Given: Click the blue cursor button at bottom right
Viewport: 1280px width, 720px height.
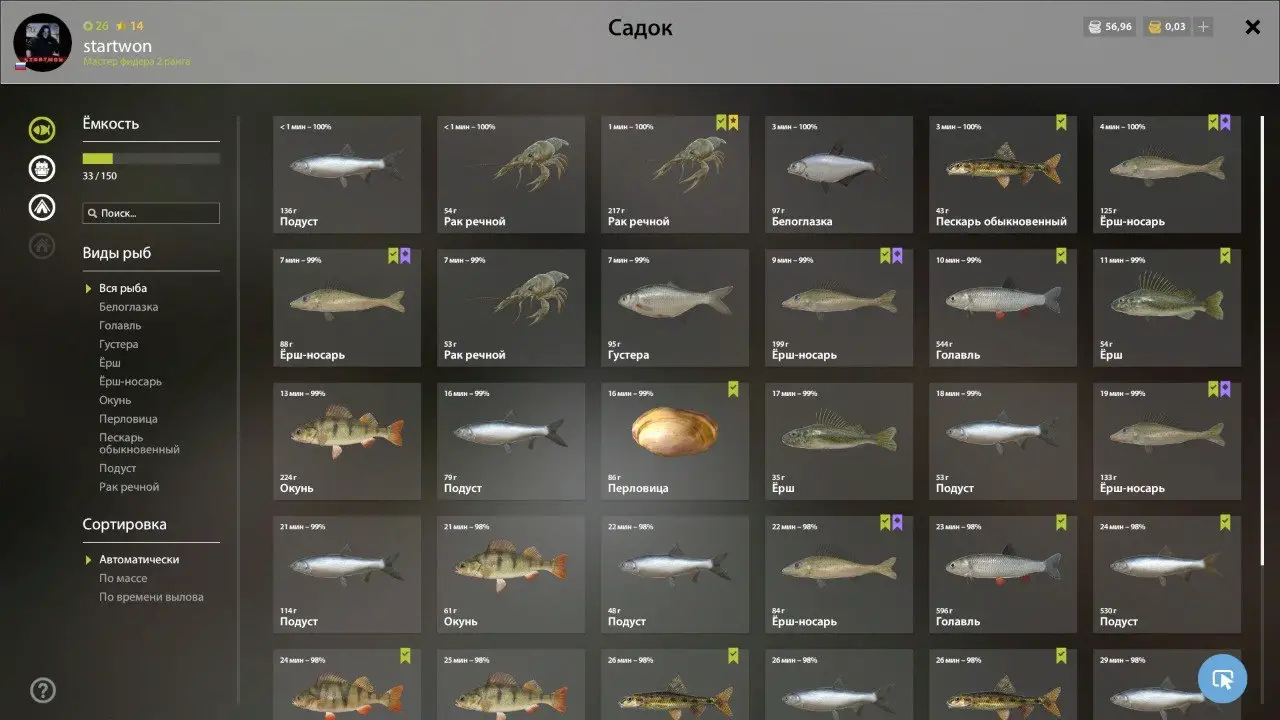Looking at the screenshot, I should point(1222,679).
